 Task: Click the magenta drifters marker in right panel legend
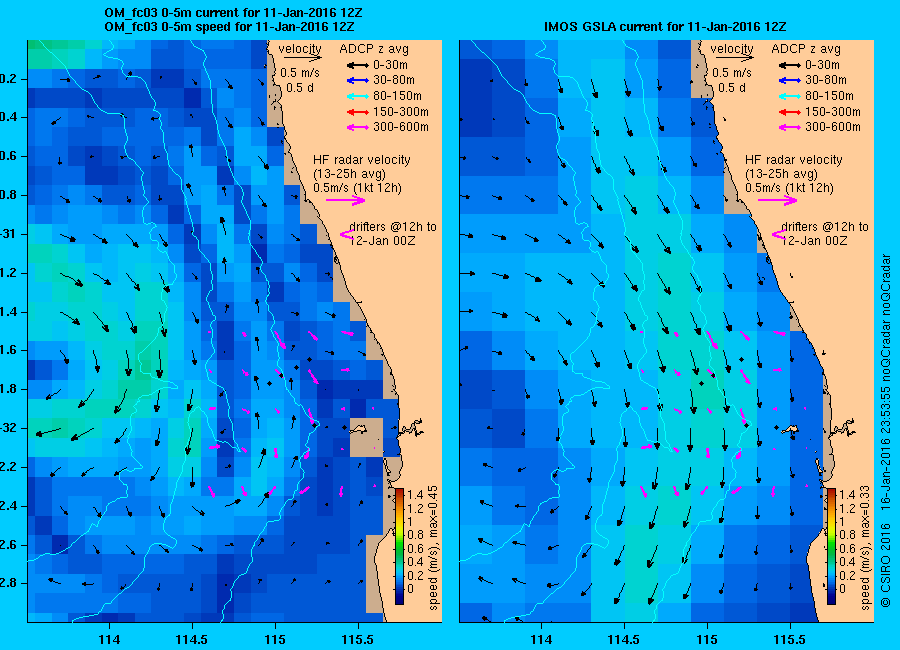779,234
